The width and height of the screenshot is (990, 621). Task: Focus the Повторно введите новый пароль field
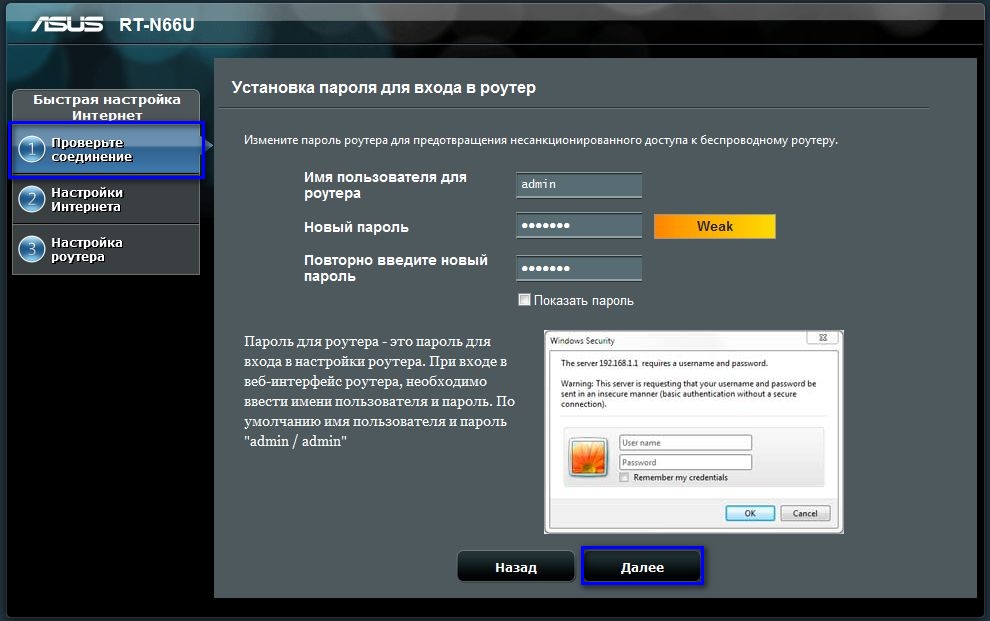click(579, 268)
